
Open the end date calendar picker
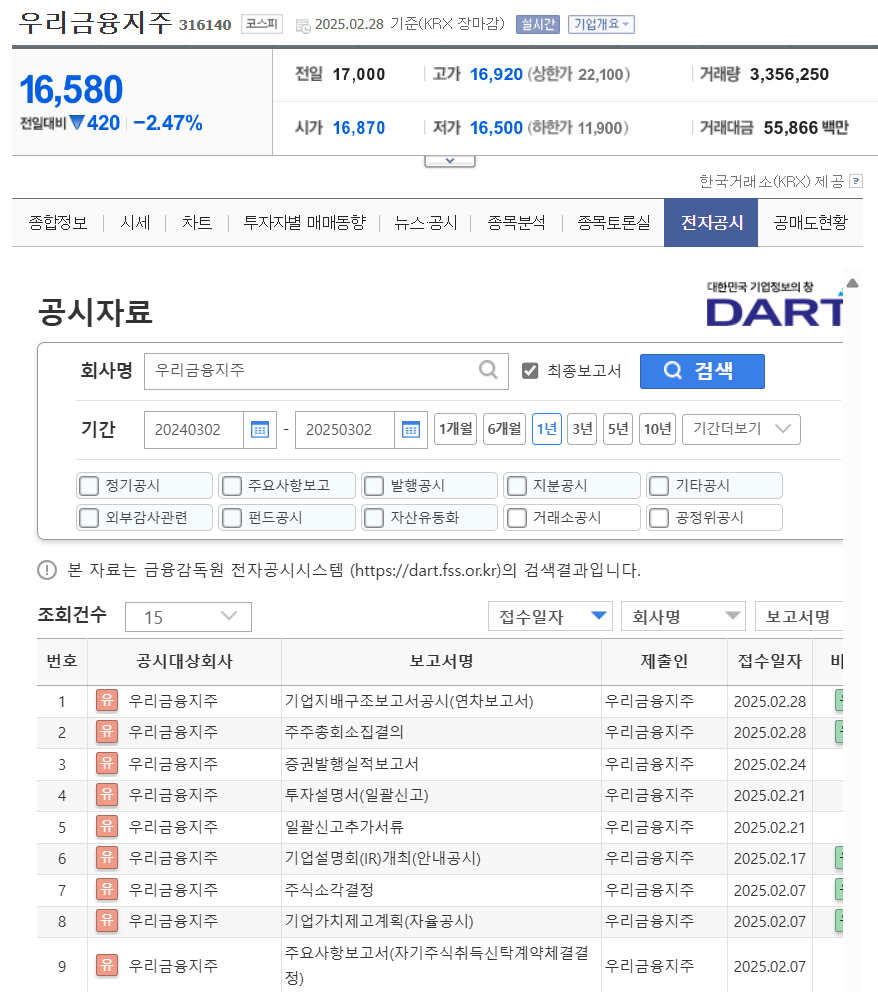point(411,430)
